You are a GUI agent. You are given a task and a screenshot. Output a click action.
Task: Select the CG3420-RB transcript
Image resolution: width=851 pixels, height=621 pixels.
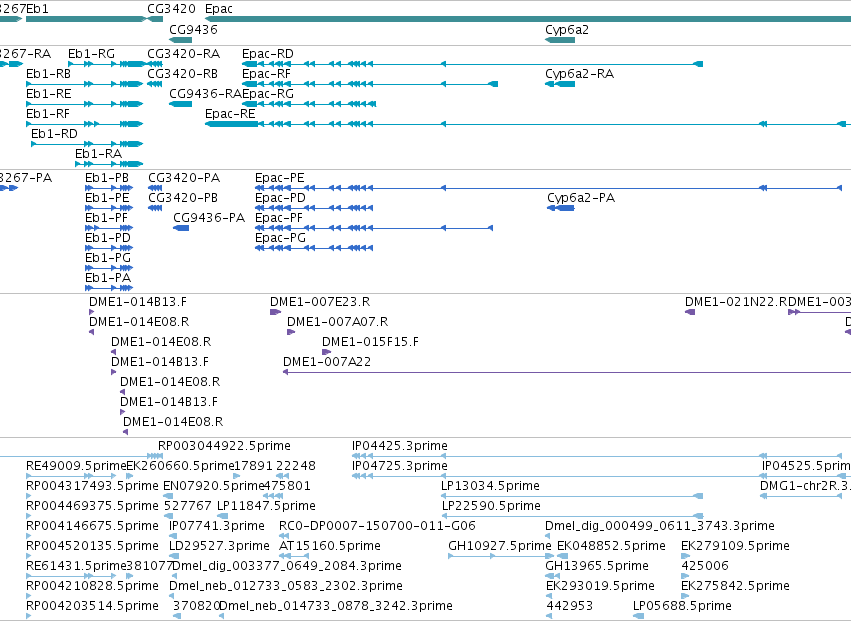[x=155, y=84]
